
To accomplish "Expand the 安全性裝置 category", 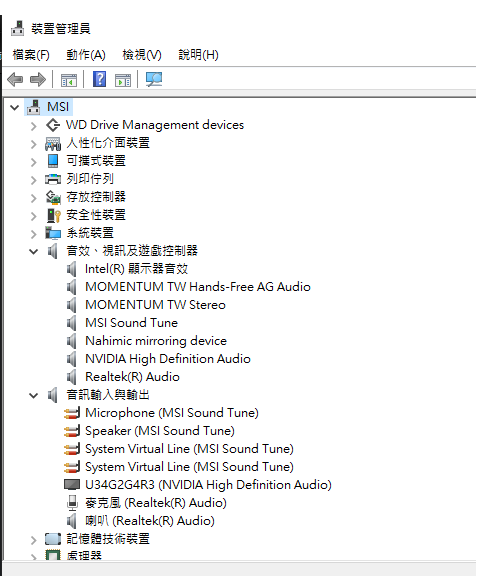I will coord(34,216).
